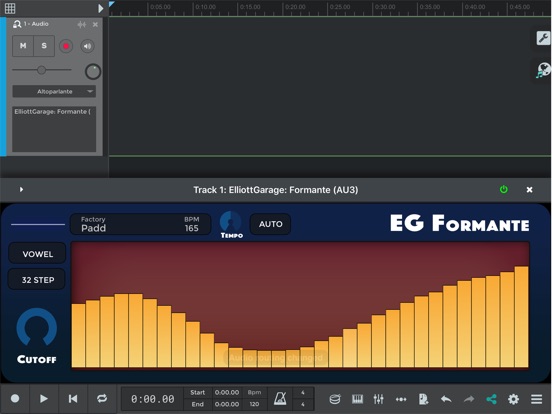Open the drum pad icon
This screenshot has width=552, height=414.
[x=335, y=399]
